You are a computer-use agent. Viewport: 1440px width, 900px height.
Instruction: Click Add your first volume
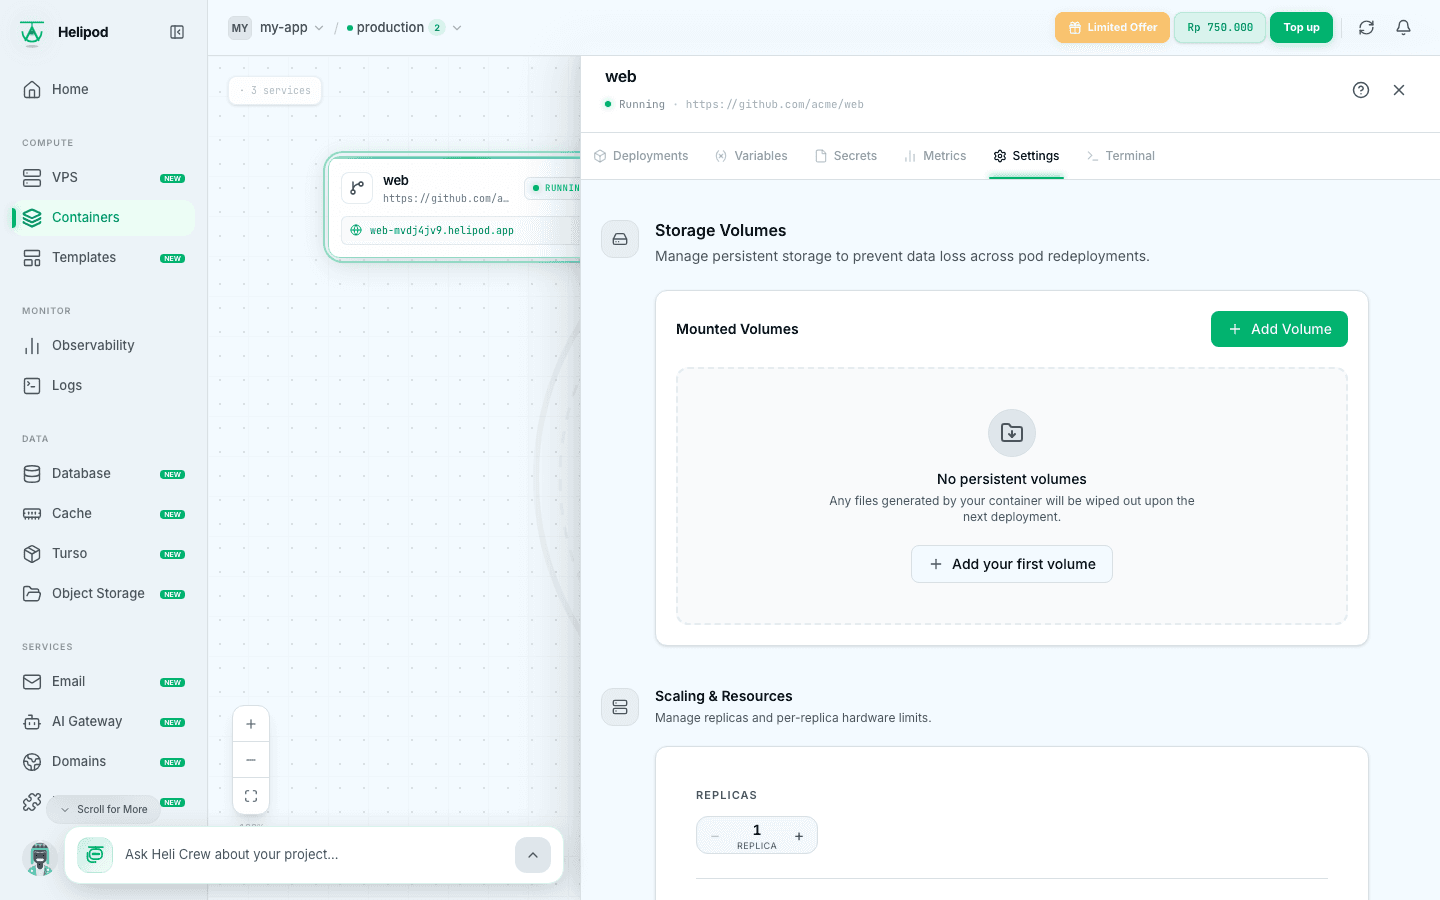click(x=1012, y=564)
